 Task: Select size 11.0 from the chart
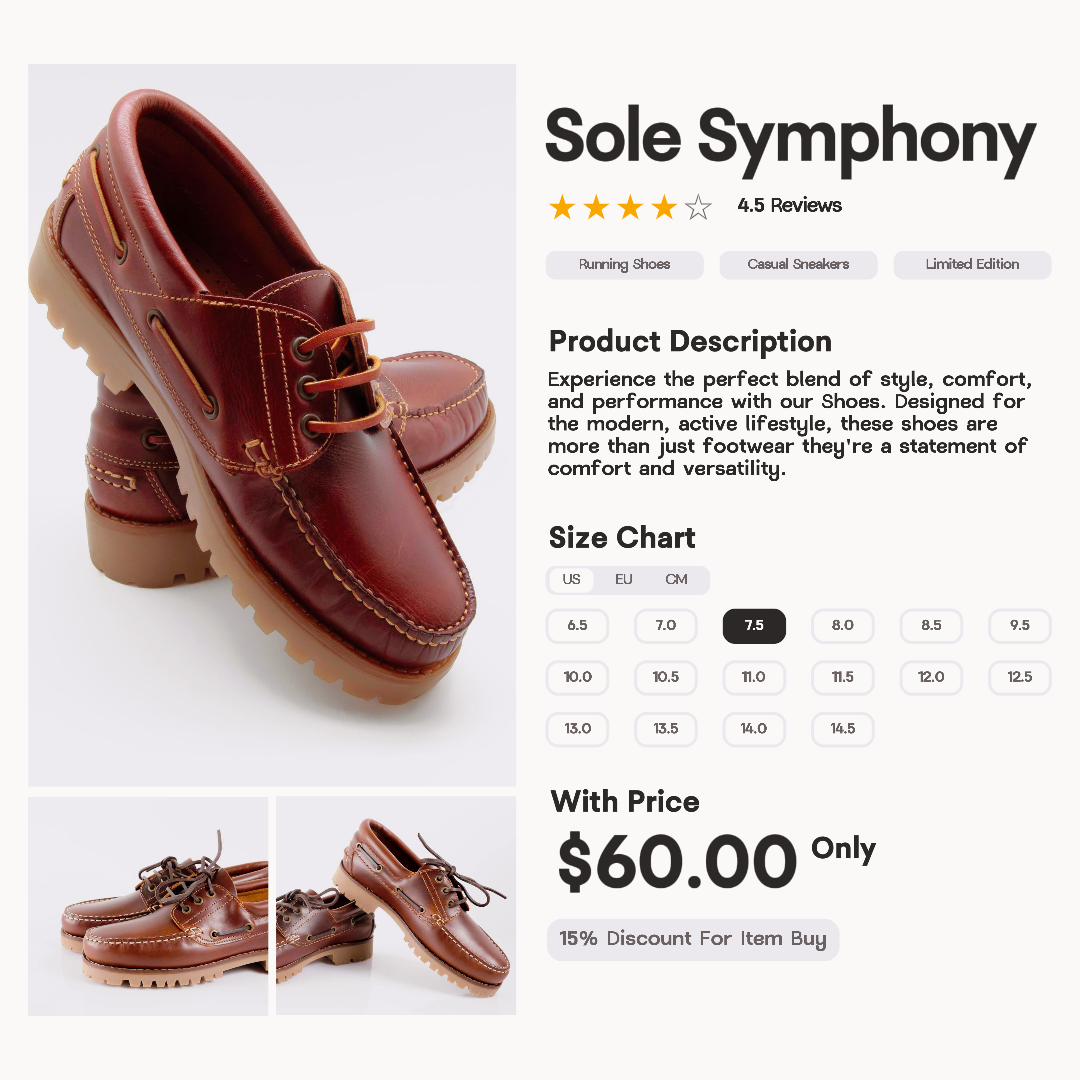[754, 678]
